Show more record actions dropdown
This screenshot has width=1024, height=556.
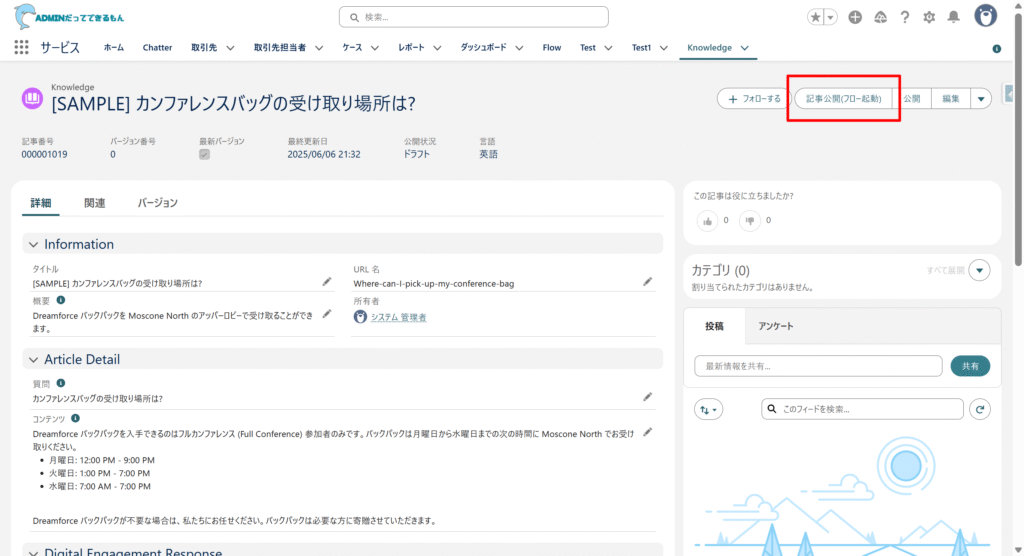[x=981, y=99]
